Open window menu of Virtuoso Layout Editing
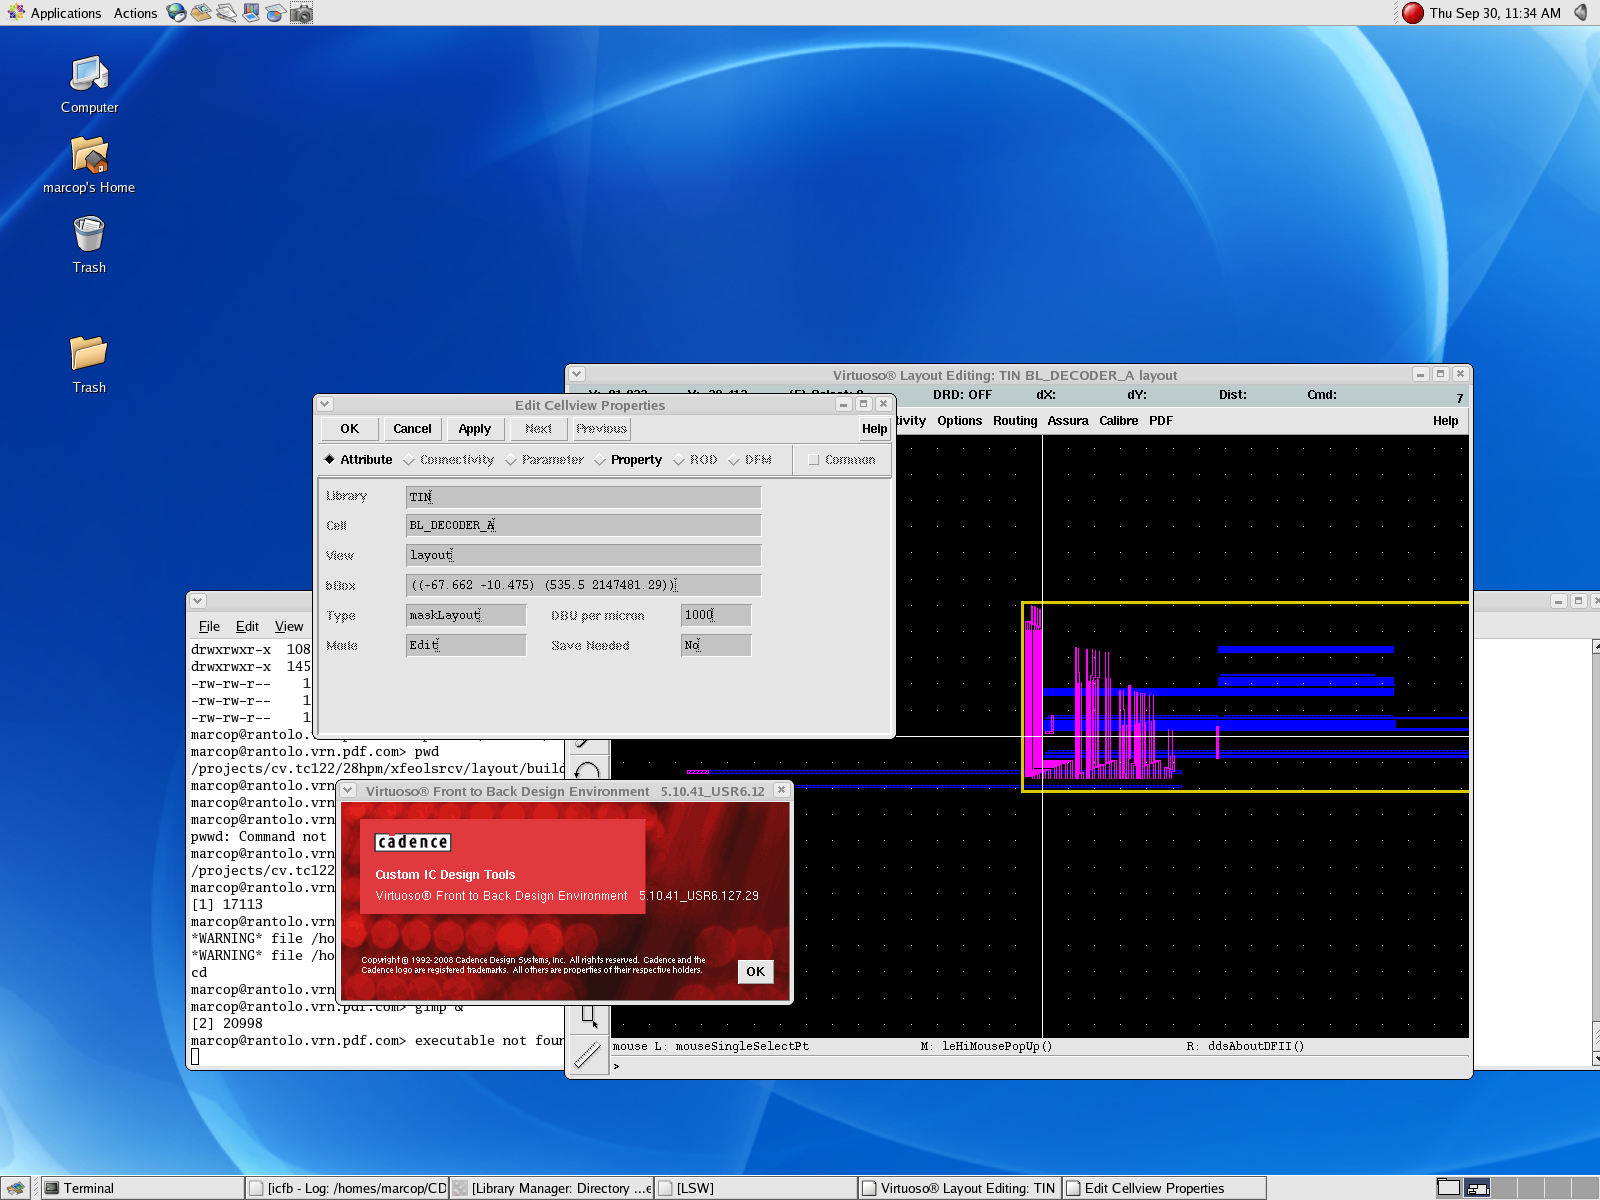Image resolution: width=1600 pixels, height=1200 pixels. pos(577,374)
